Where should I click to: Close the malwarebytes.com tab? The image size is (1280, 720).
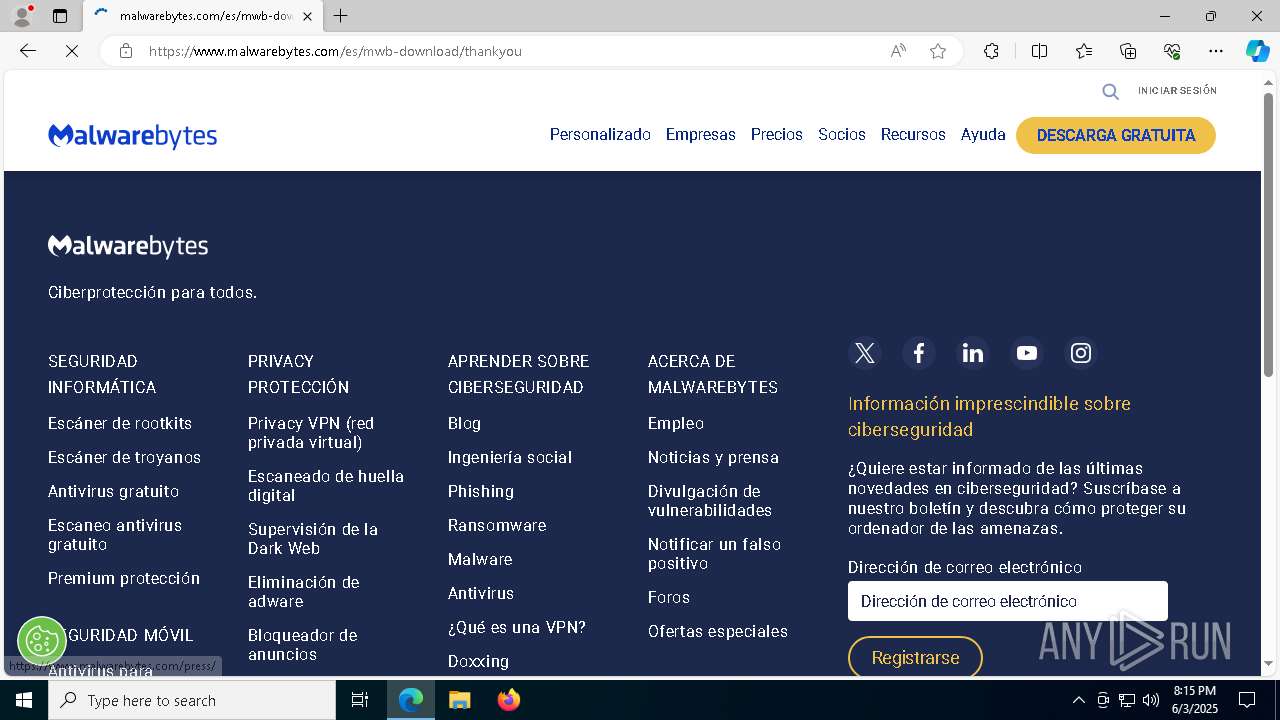[x=307, y=16]
